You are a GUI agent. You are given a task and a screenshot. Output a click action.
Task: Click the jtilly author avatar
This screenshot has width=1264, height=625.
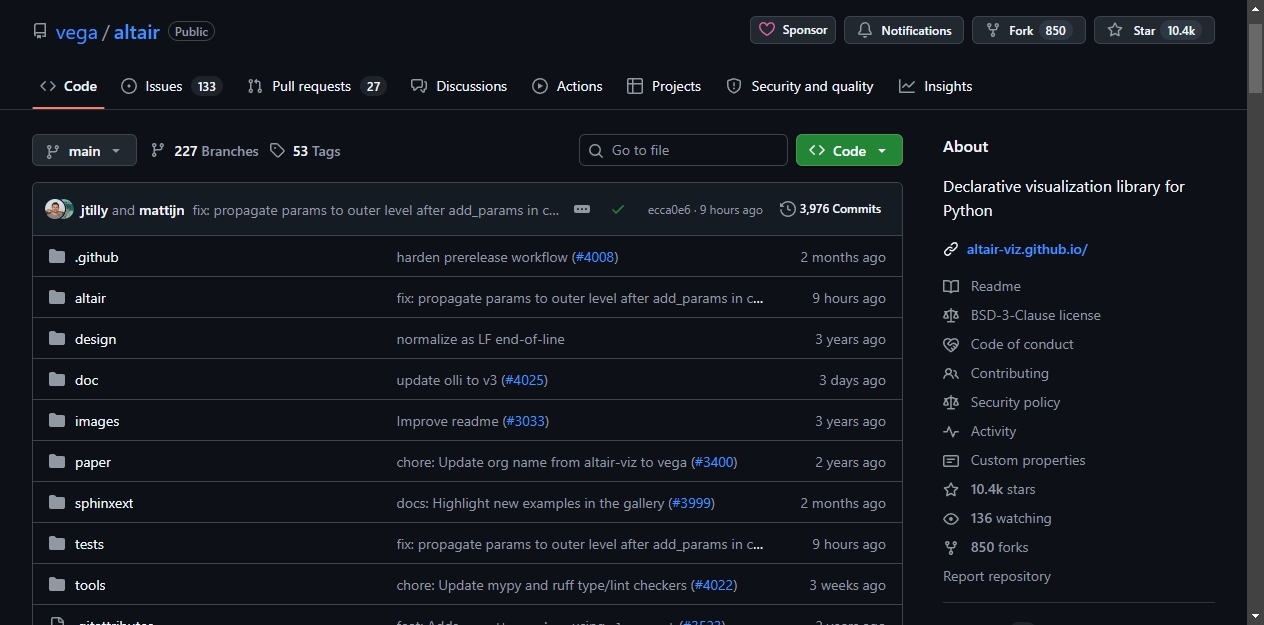click(x=55, y=209)
